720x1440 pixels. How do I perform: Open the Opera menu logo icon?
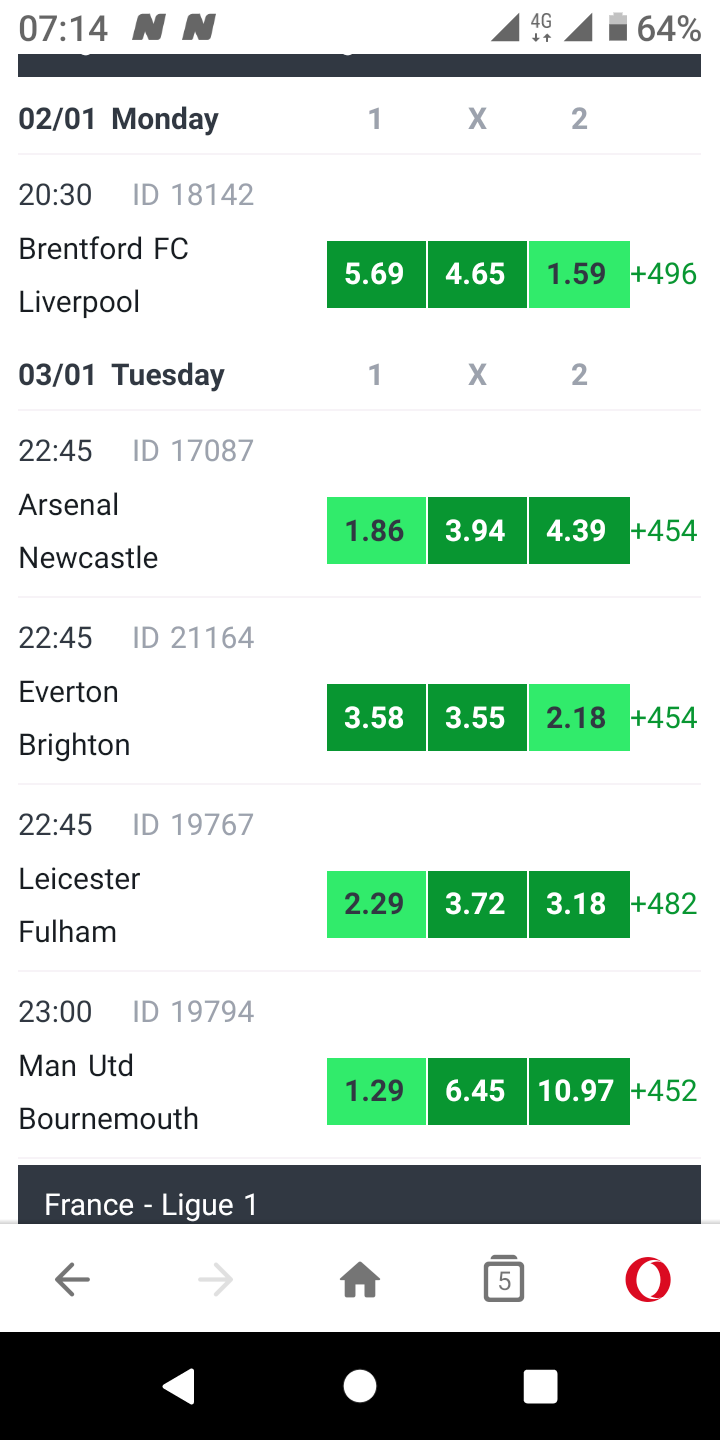tap(648, 1279)
